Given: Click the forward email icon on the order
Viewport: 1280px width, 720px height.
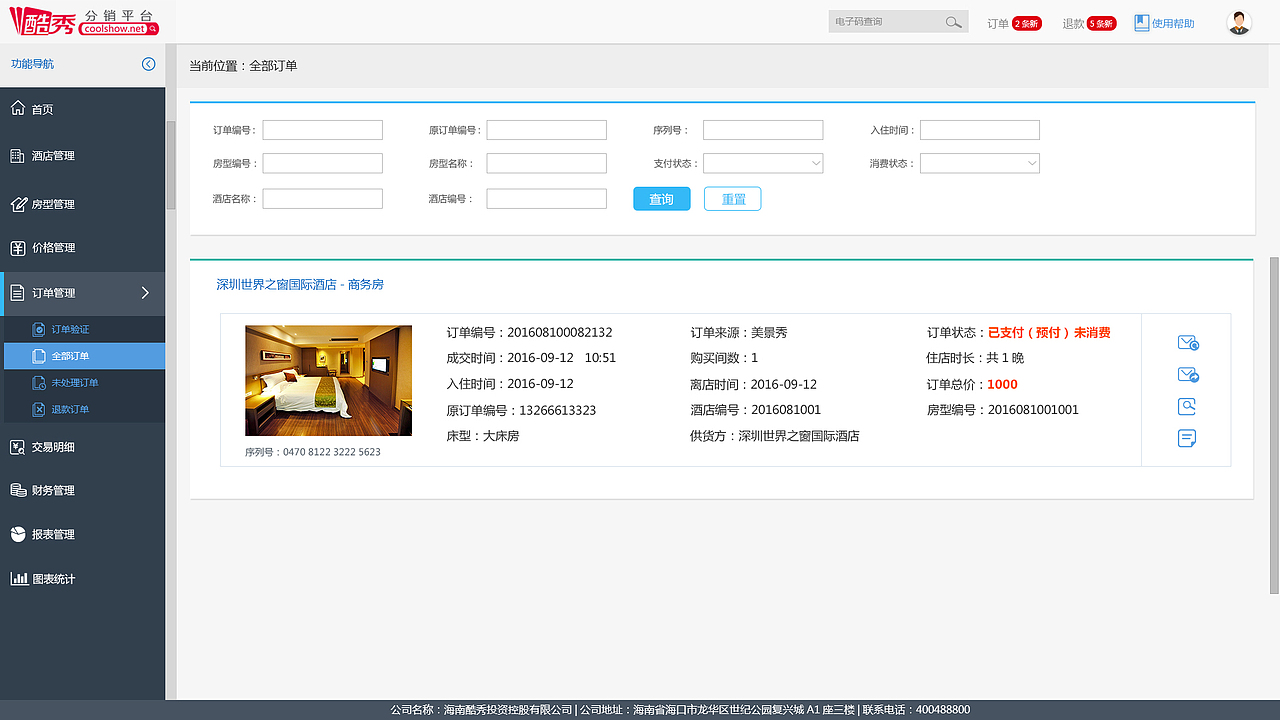Looking at the screenshot, I should (x=1187, y=374).
